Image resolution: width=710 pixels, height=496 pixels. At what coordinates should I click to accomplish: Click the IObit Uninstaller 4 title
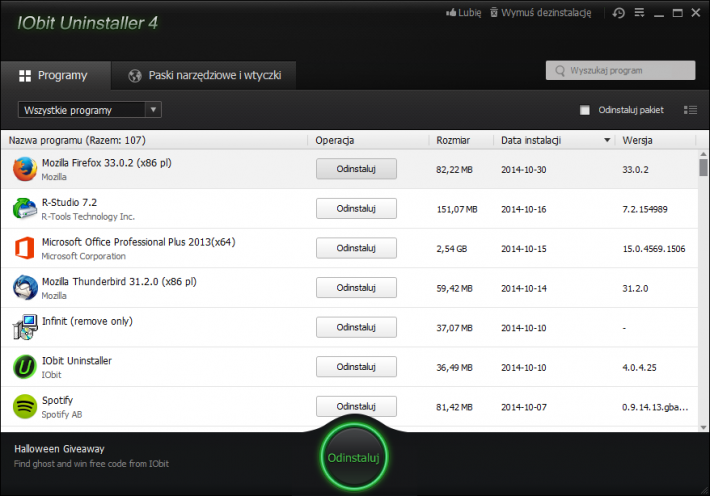(88, 23)
